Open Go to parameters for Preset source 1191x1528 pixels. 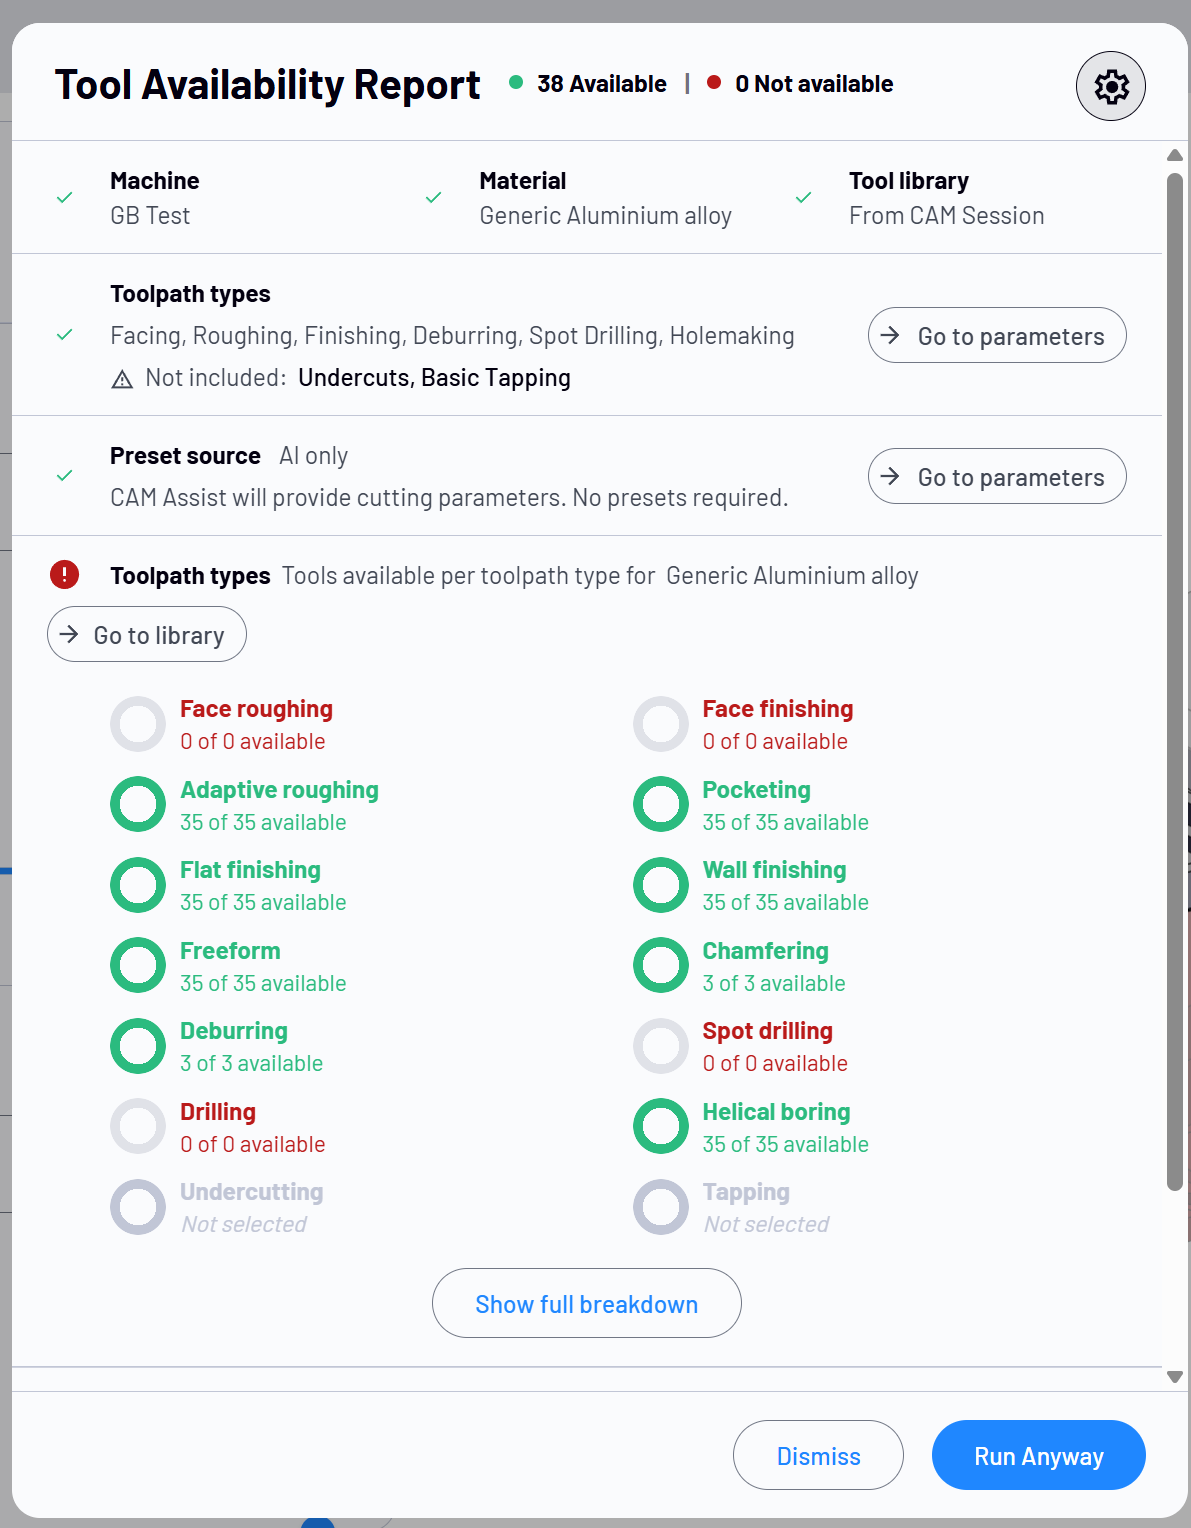(x=997, y=476)
